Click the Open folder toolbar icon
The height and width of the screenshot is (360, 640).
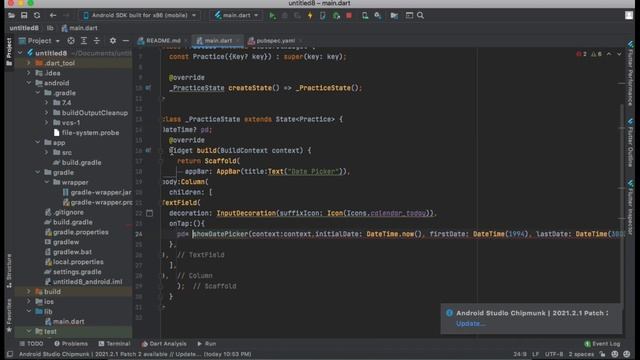11,16
